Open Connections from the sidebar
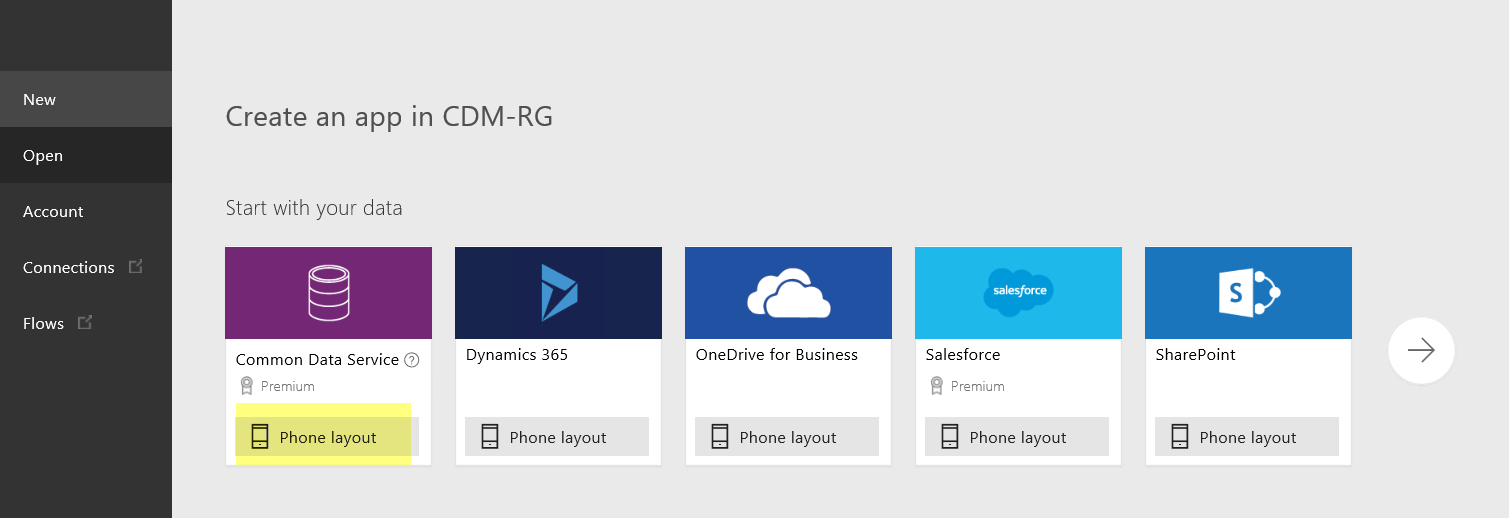This screenshot has width=1509, height=518. click(x=68, y=267)
